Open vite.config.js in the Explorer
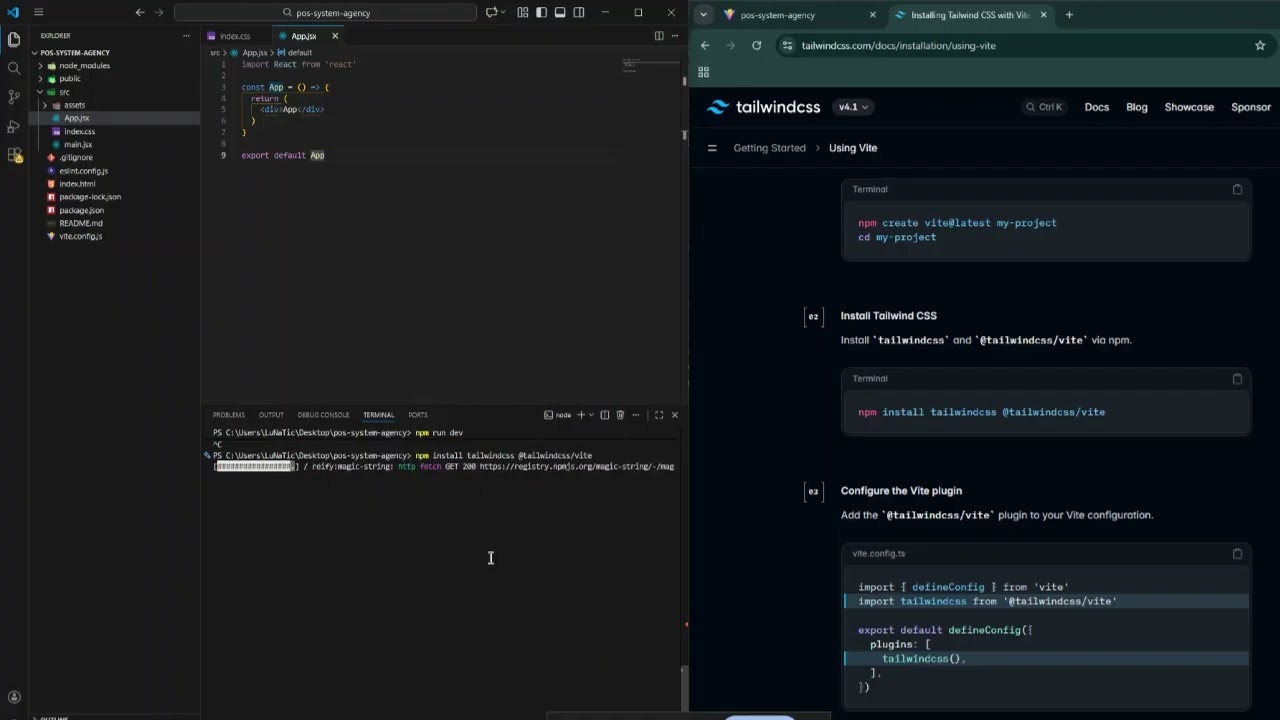This screenshot has height=720, width=1280. click(80, 237)
